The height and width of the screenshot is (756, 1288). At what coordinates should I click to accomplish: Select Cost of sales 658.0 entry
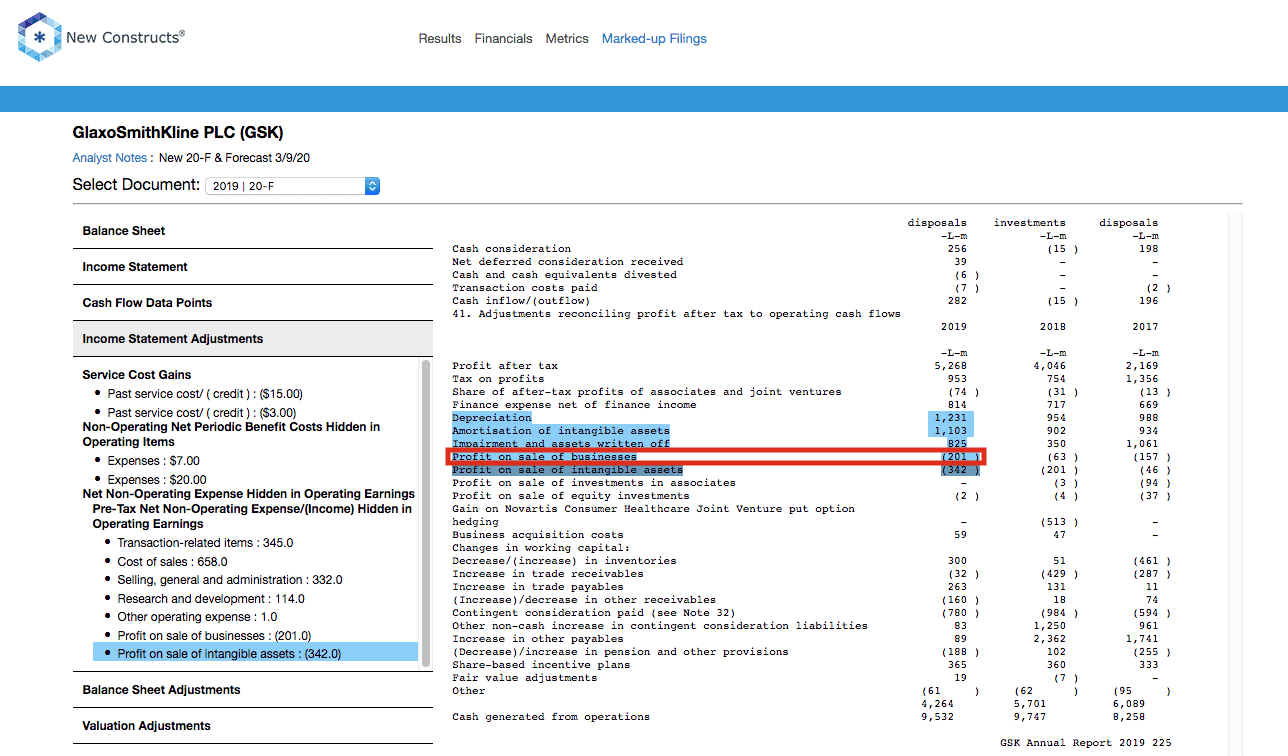tap(172, 562)
